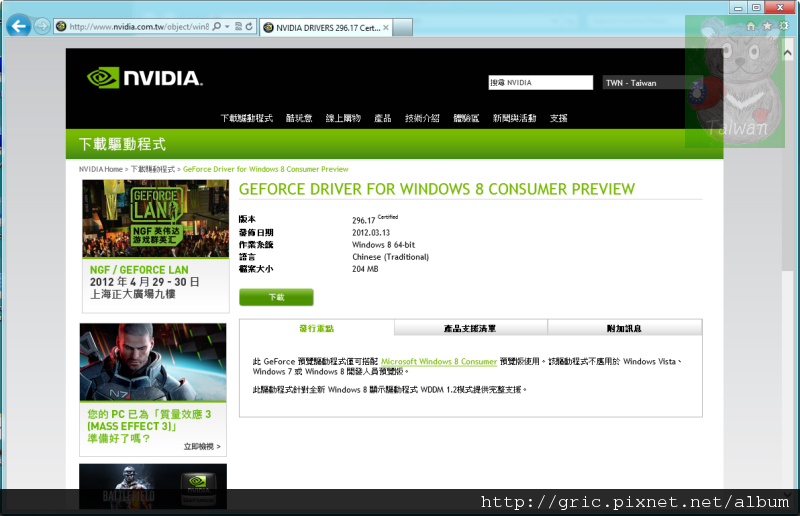Click the 204 MB file size value

point(365,269)
